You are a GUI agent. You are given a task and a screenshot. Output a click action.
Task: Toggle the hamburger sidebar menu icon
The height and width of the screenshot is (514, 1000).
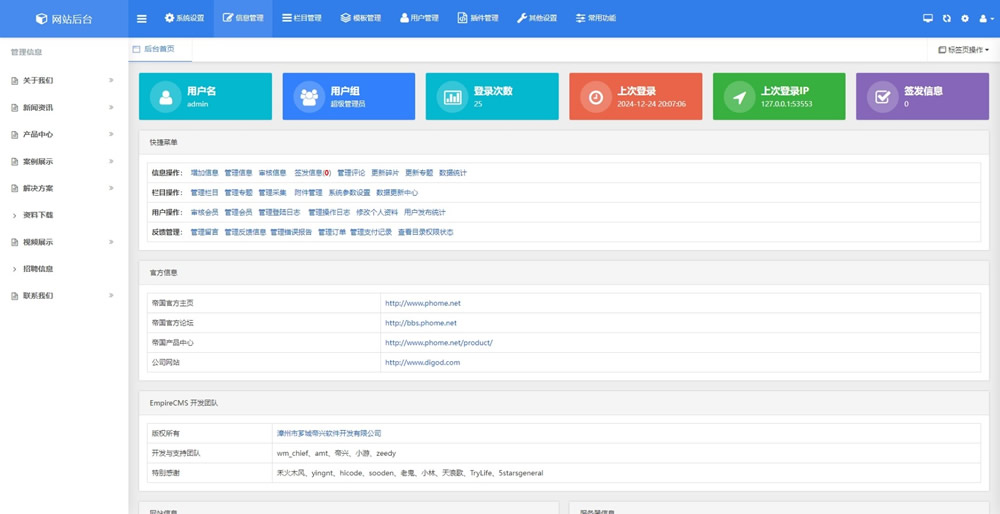point(141,18)
